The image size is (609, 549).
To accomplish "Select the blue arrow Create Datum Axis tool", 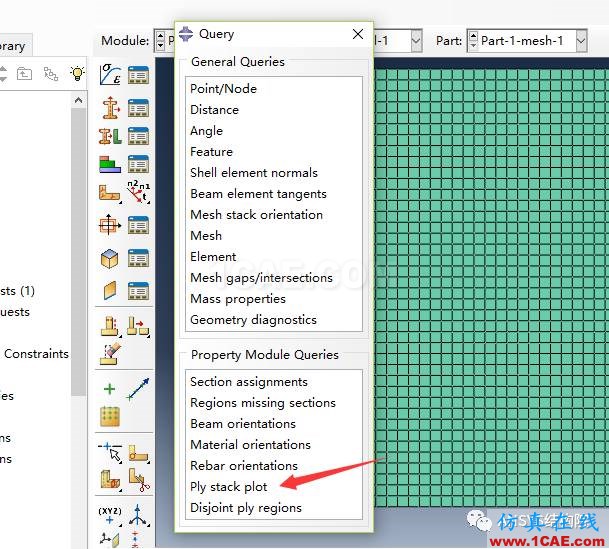I will [x=138, y=389].
